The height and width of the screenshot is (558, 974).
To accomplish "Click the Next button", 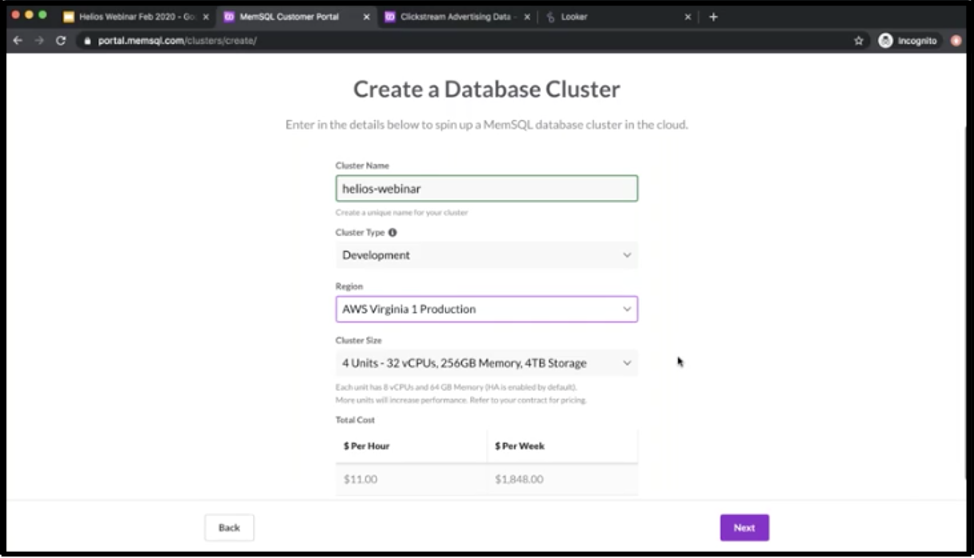I will (x=744, y=528).
